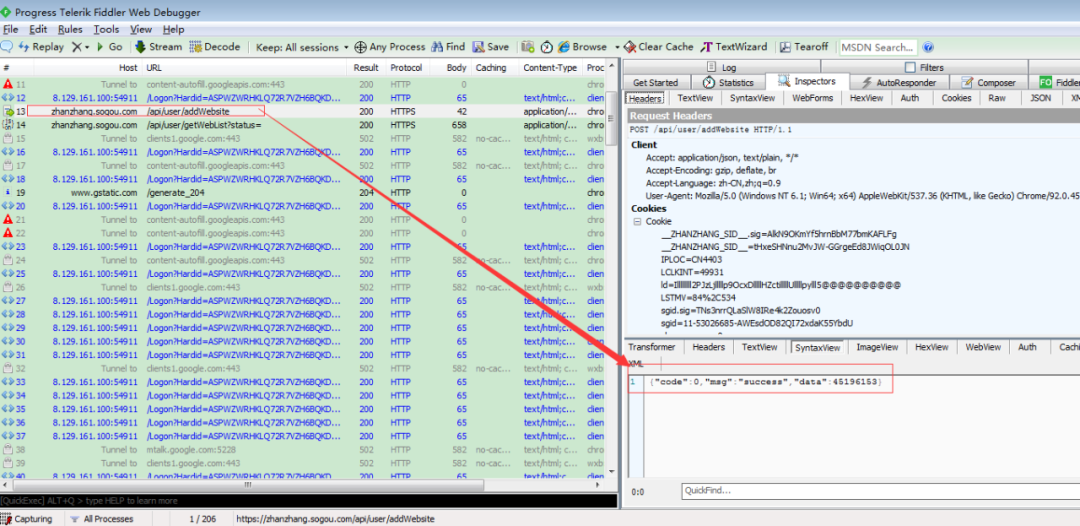Viewport: 1080px width, 526px height.
Task: Click the blue help question icon
Action: [928, 48]
